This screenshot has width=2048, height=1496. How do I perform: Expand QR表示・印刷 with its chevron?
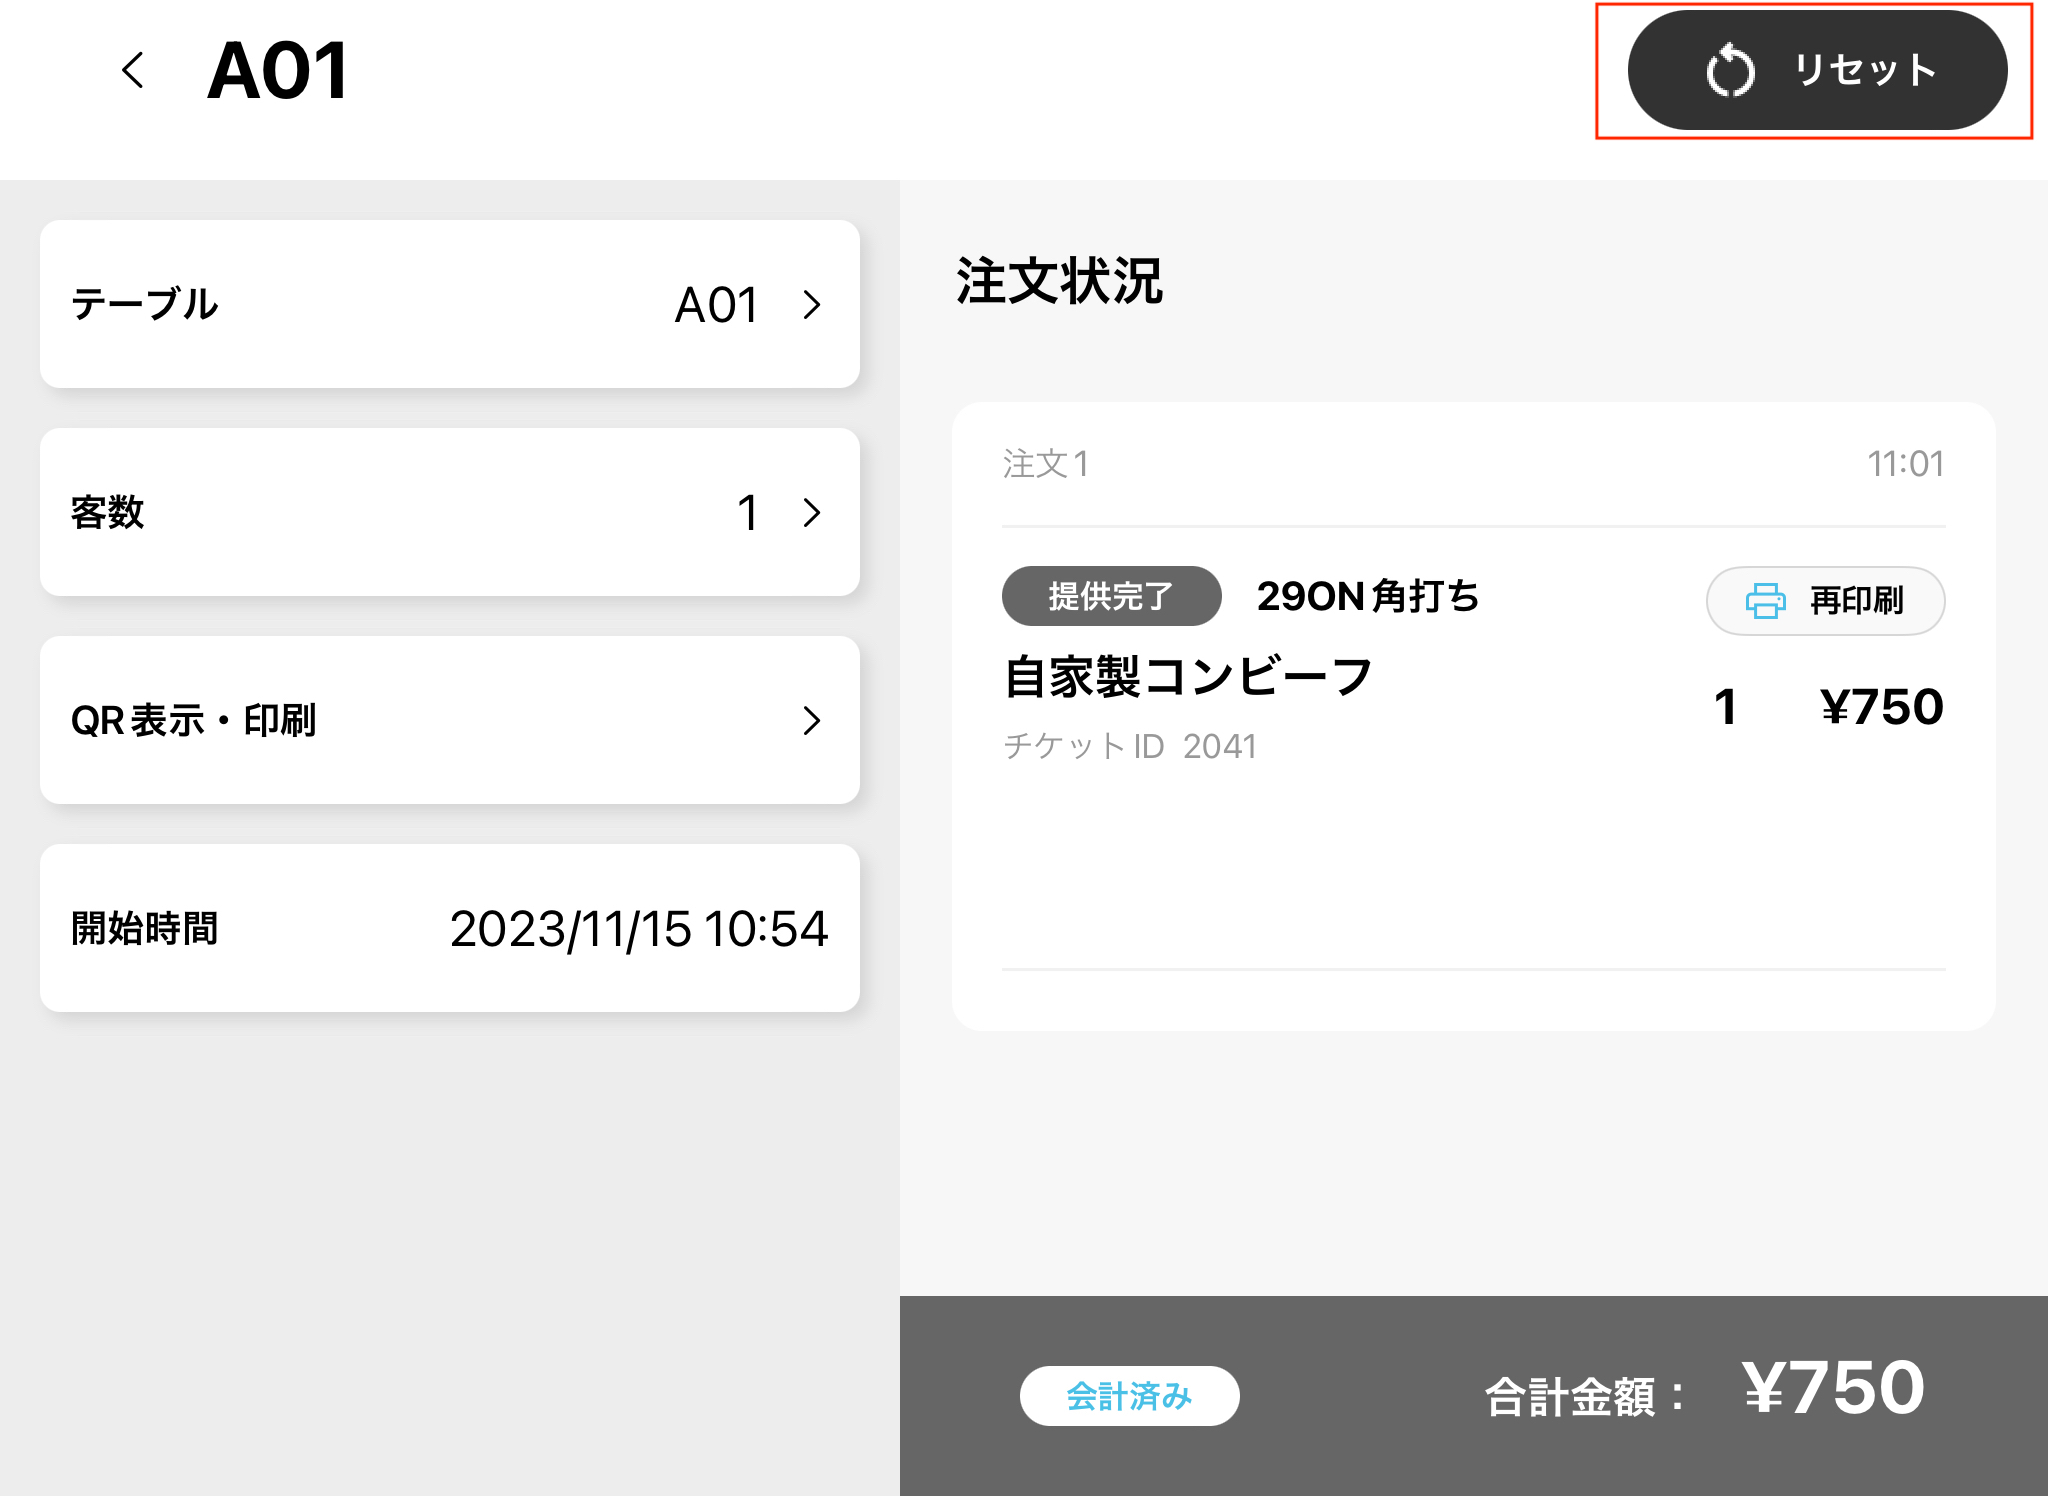pos(812,721)
